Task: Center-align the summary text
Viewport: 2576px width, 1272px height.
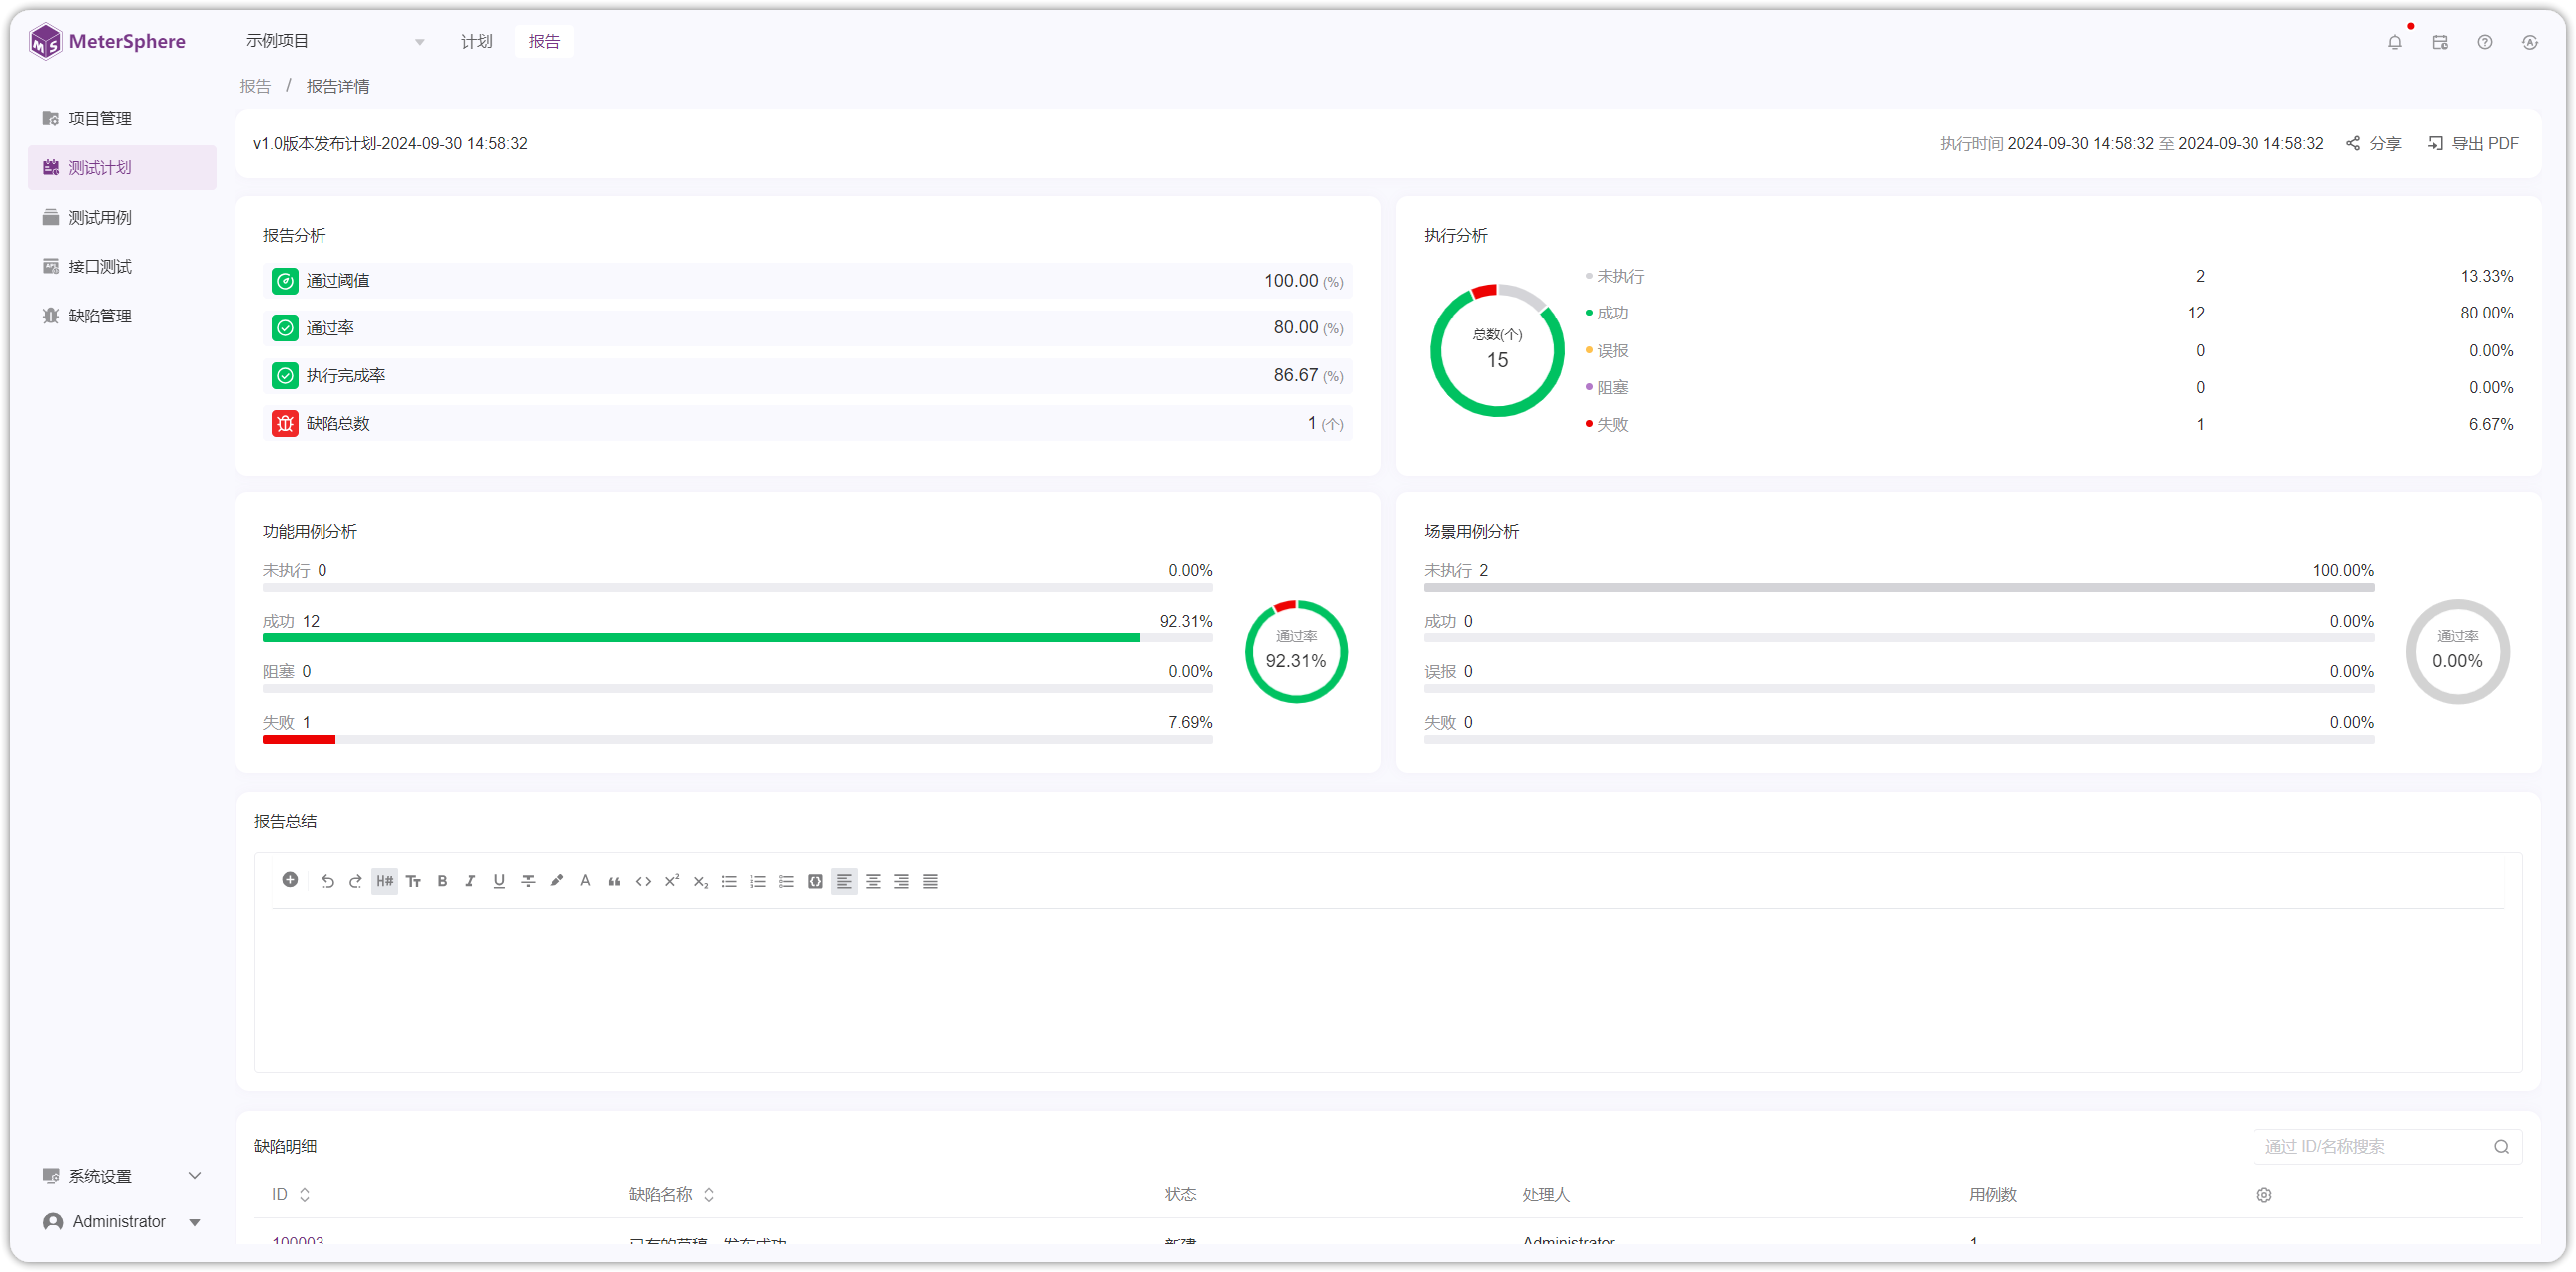Action: [x=873, y=881]
